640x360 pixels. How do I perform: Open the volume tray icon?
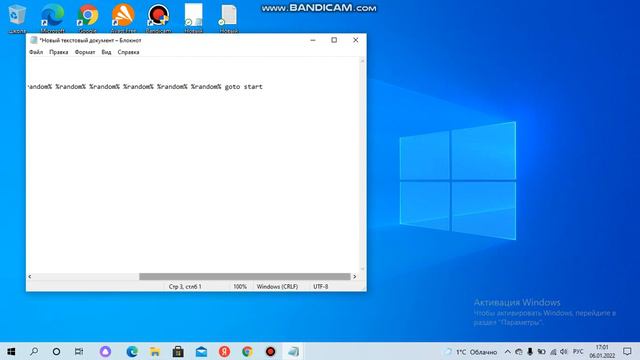click(x=564, y=352)
